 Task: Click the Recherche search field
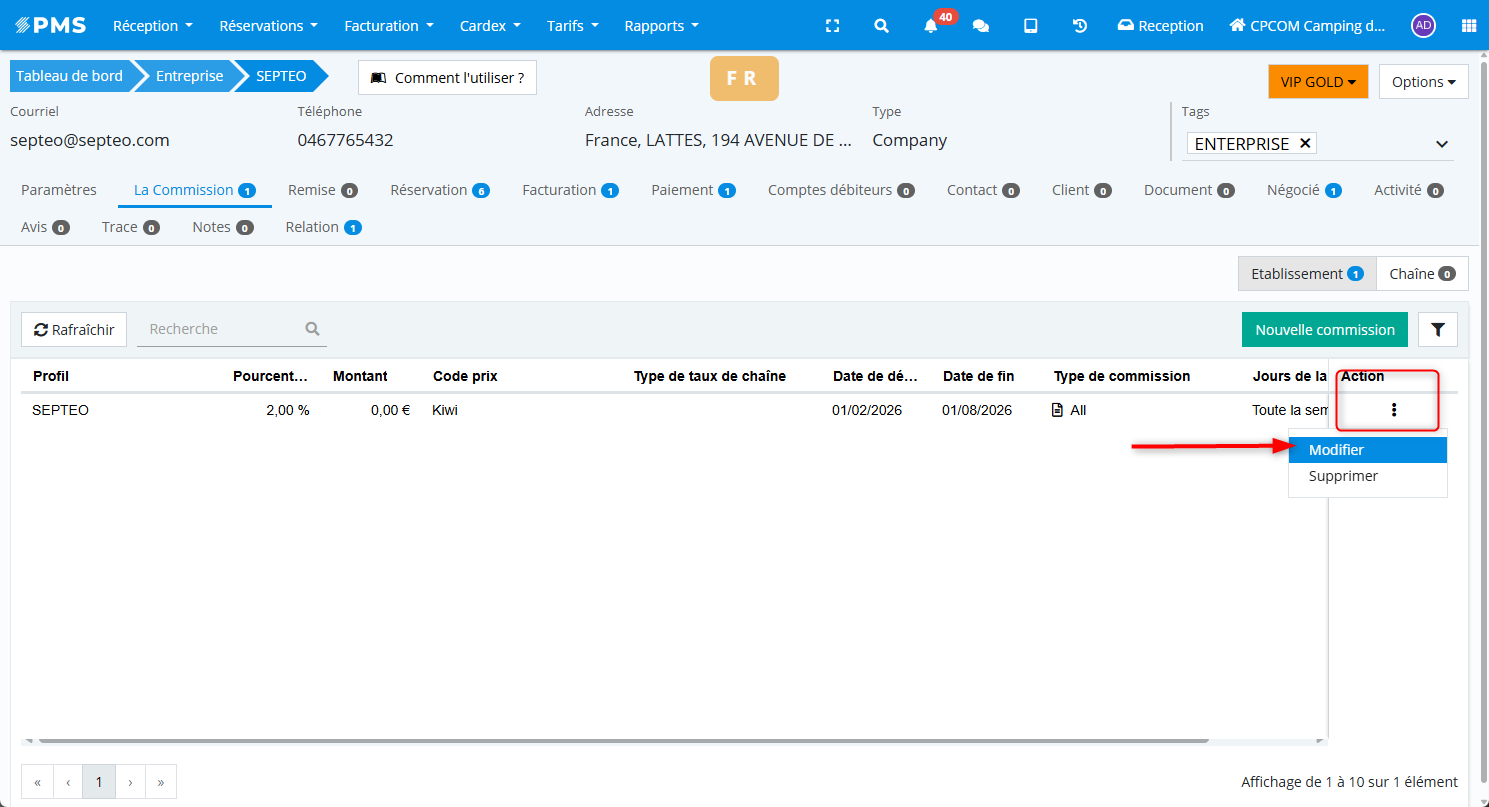[x=222, y=329]
